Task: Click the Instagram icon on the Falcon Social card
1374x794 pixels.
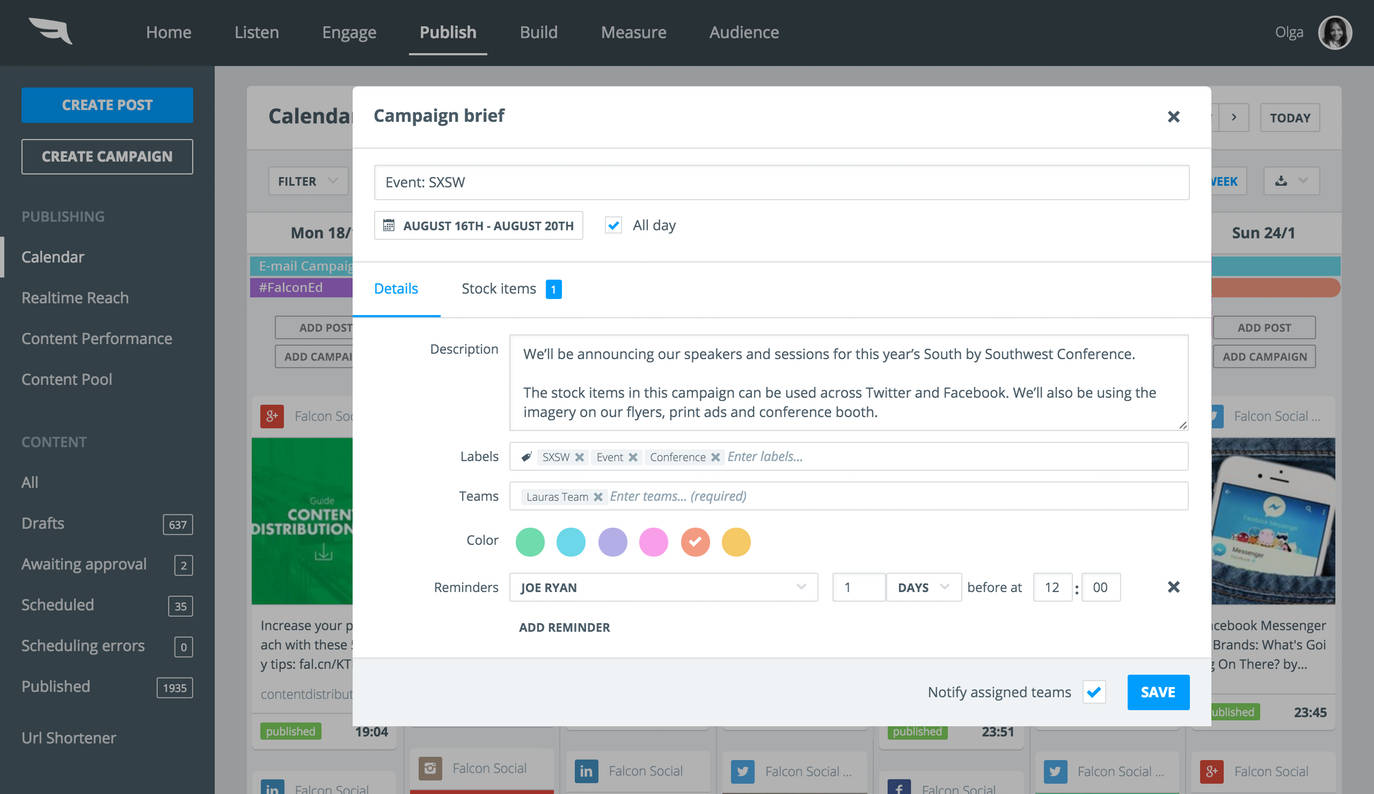Action: point(429,767)
